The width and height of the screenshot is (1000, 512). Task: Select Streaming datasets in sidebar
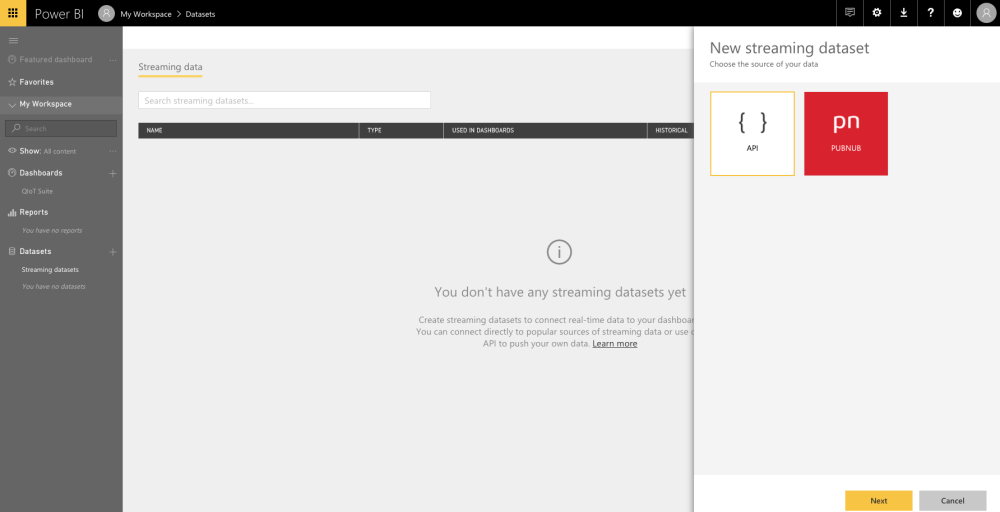tap(50, 270)
